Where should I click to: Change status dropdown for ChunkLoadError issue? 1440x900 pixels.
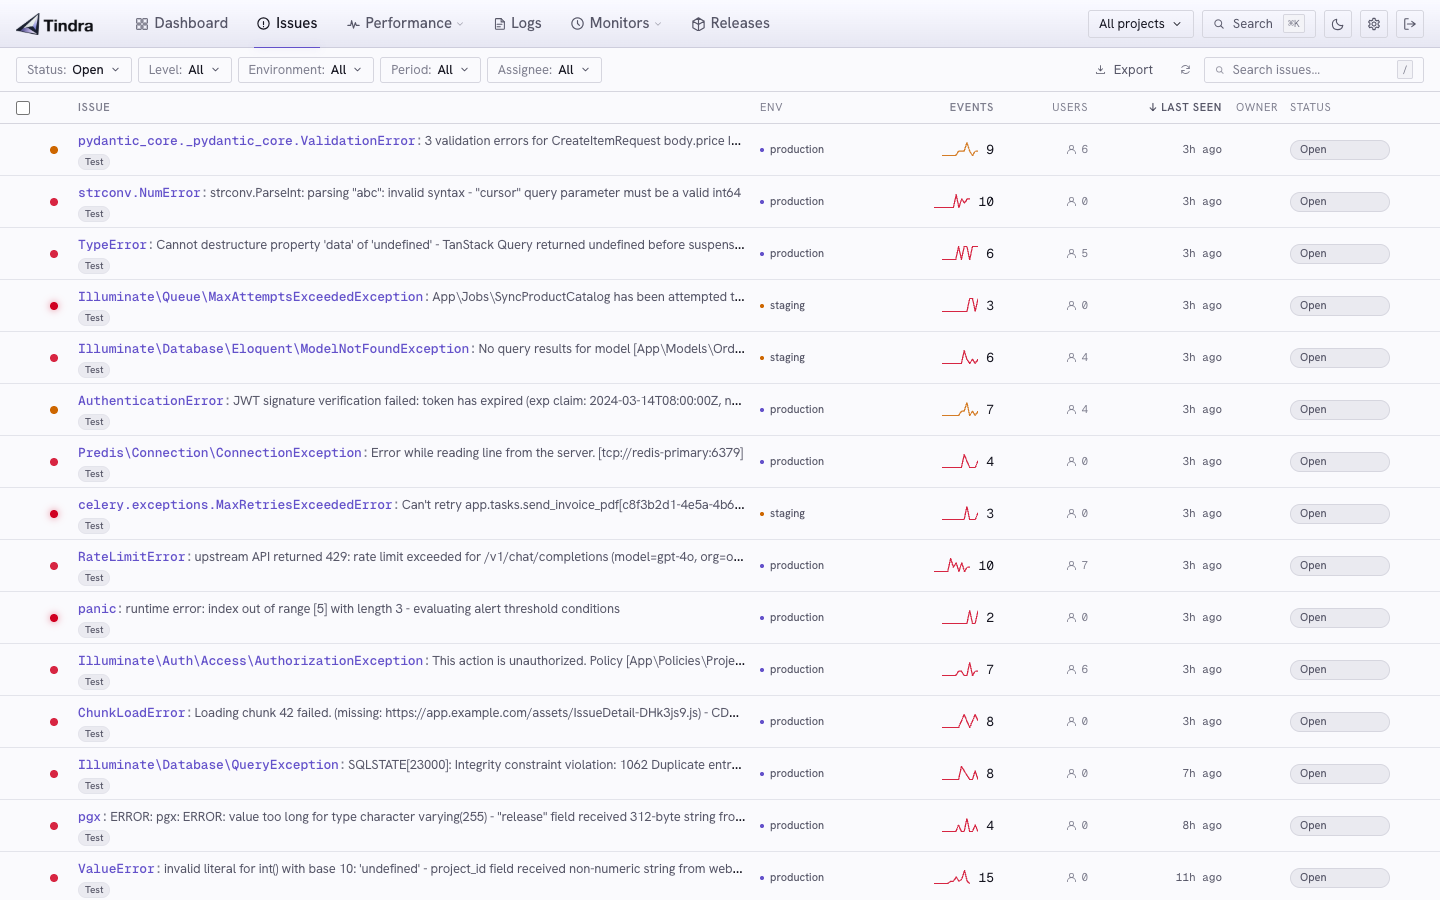[x=1339, y=722]
